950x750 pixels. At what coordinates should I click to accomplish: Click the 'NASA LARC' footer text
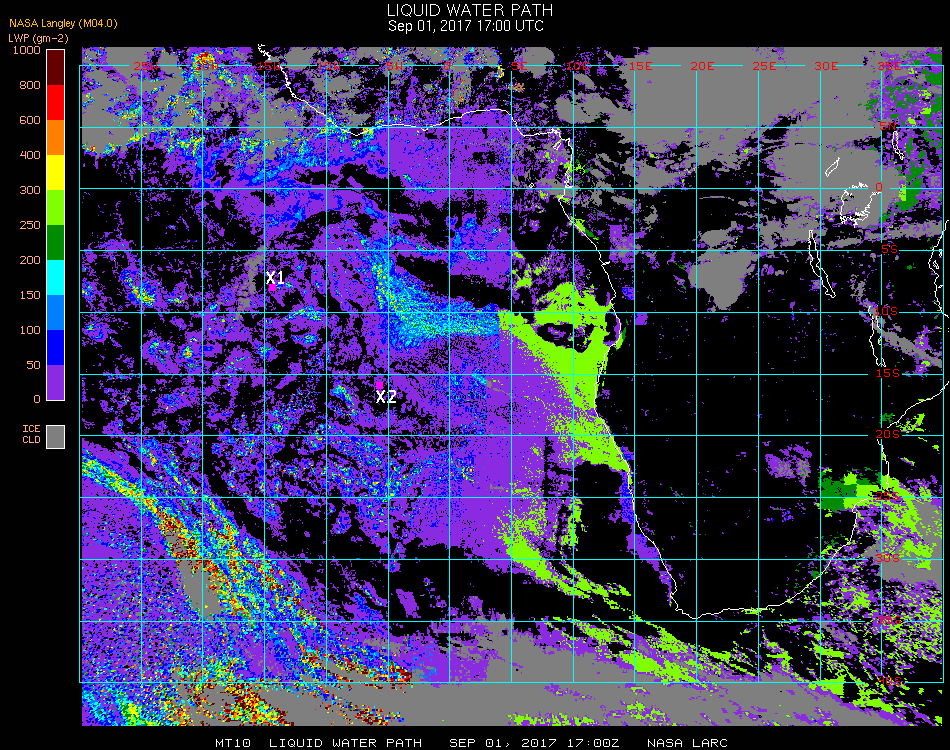pos(687,743)
